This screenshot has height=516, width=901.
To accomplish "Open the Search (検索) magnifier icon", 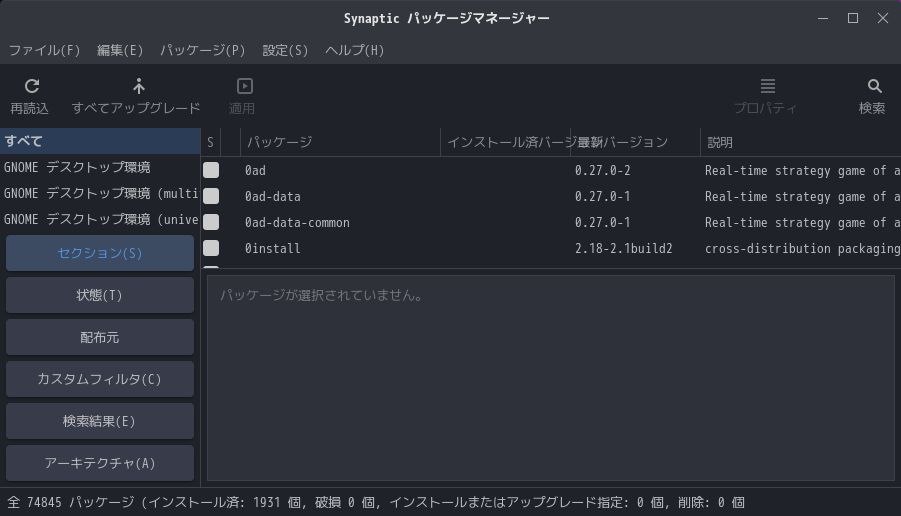I will [x=874, y=87].
